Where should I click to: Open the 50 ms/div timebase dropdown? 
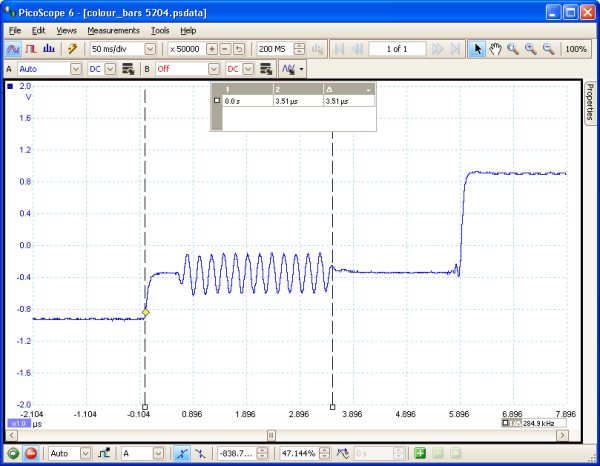tap(150, 49)
